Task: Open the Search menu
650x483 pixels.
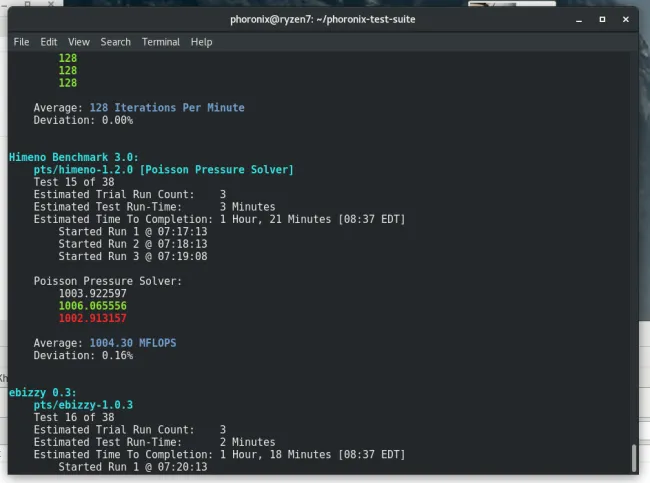Action: coord(115,42)
